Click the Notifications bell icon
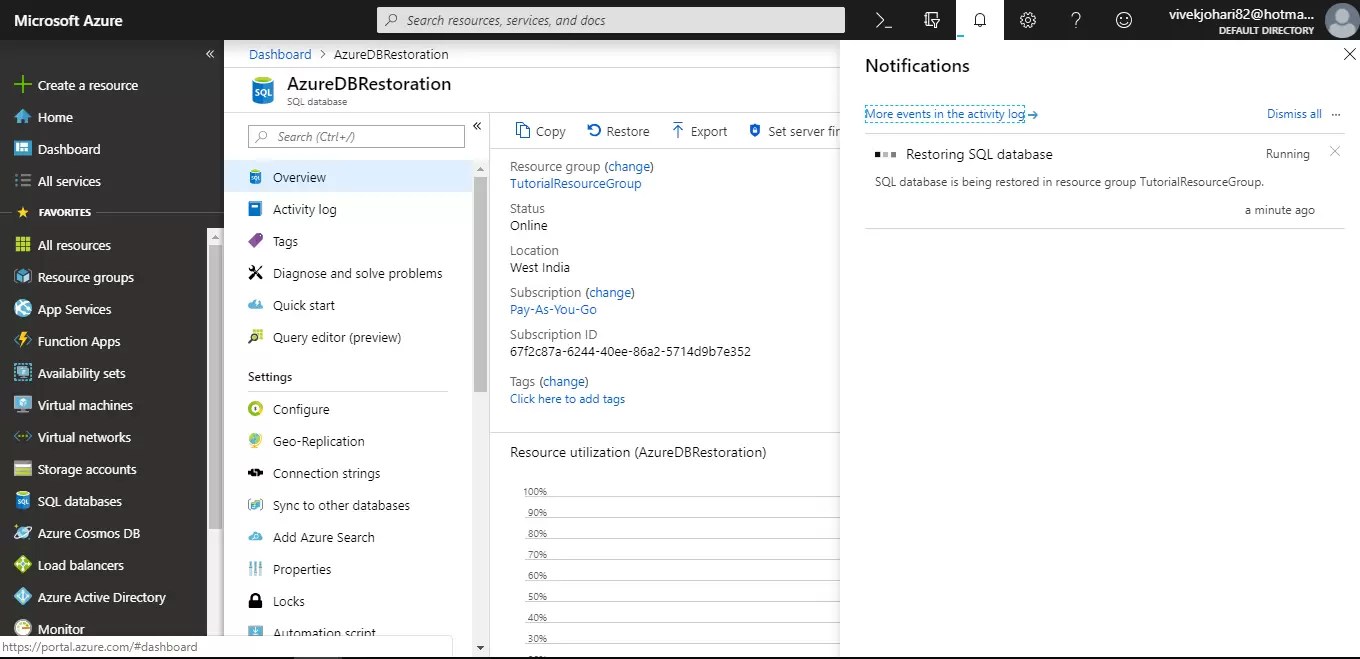The image size is (1360, 659). pyautogui.click(x=980, y=20)
